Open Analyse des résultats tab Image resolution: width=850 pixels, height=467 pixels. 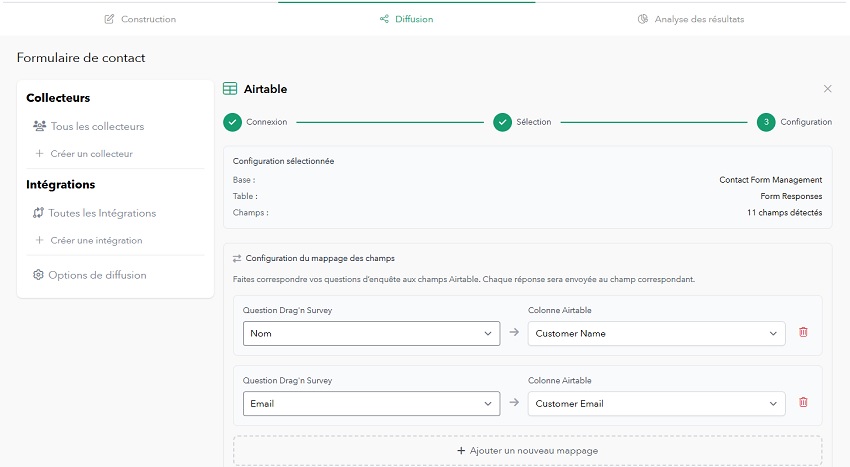(691, 19)
